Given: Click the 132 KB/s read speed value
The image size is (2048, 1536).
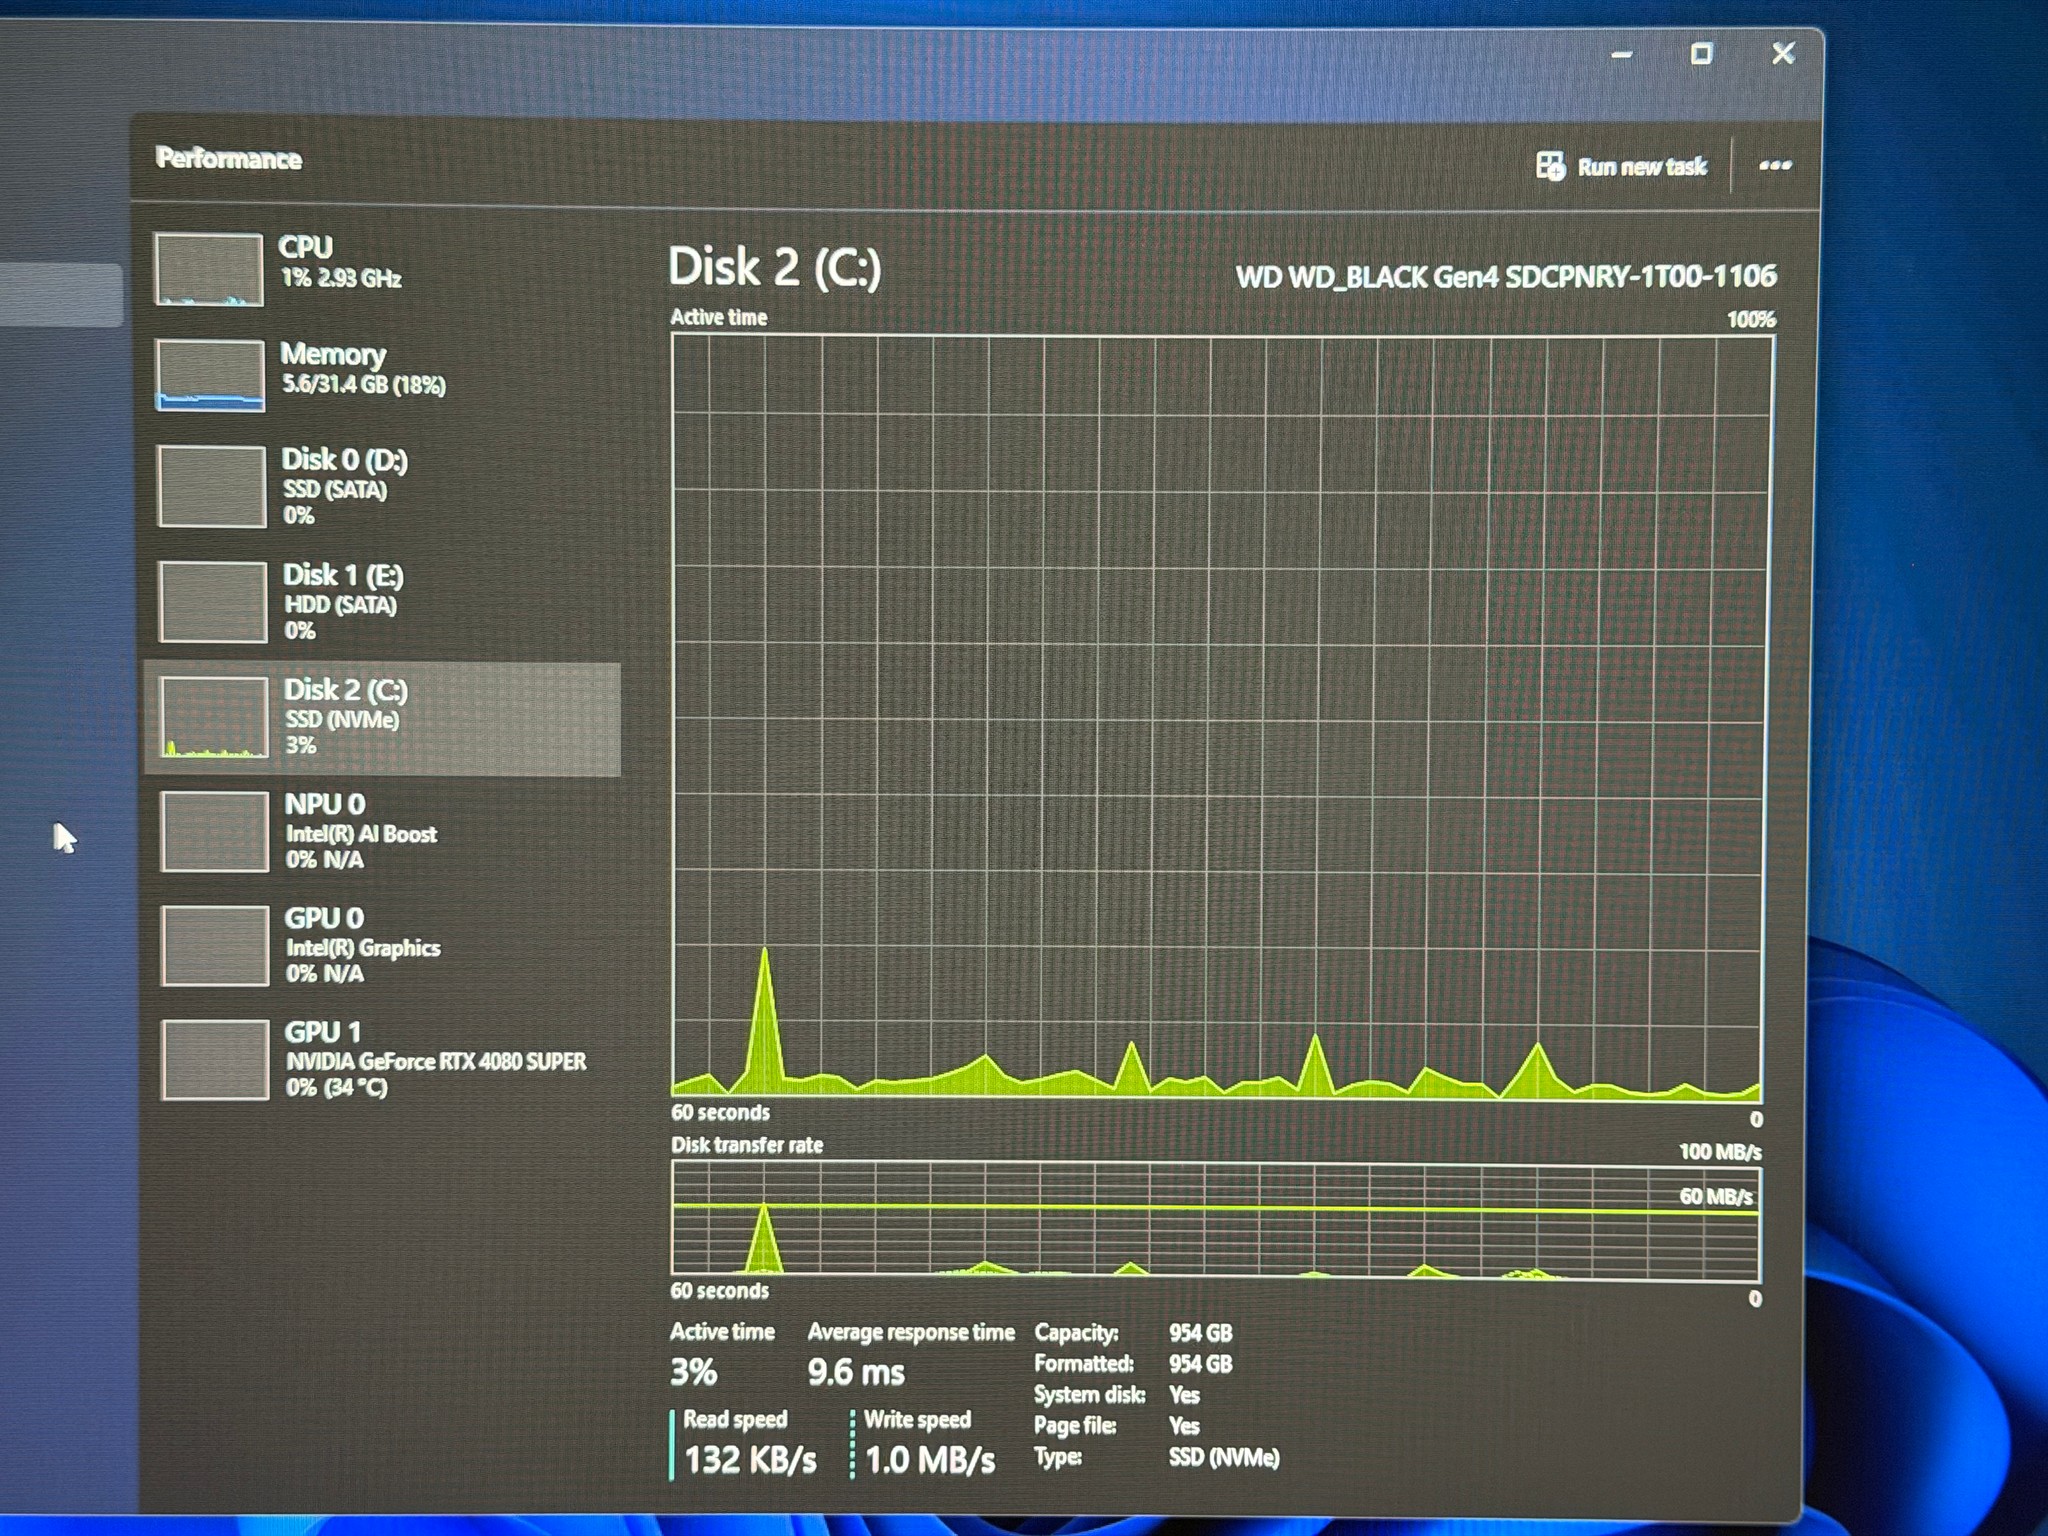Looking at the screenshot, I should (x=750, y=1460).
